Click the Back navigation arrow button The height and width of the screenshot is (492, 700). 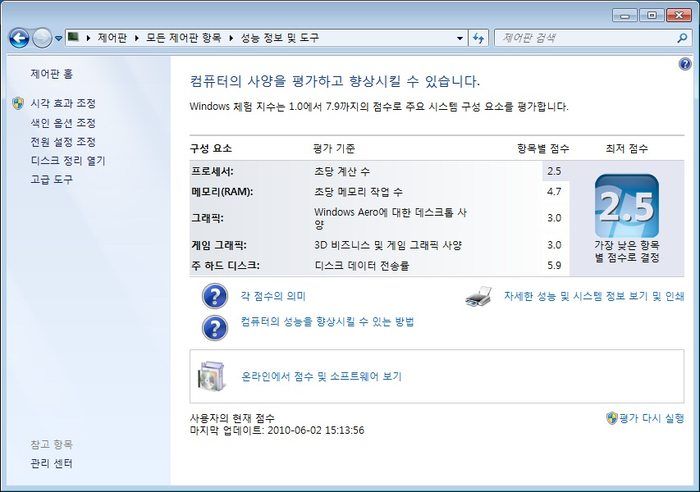(x=19, y=38)
